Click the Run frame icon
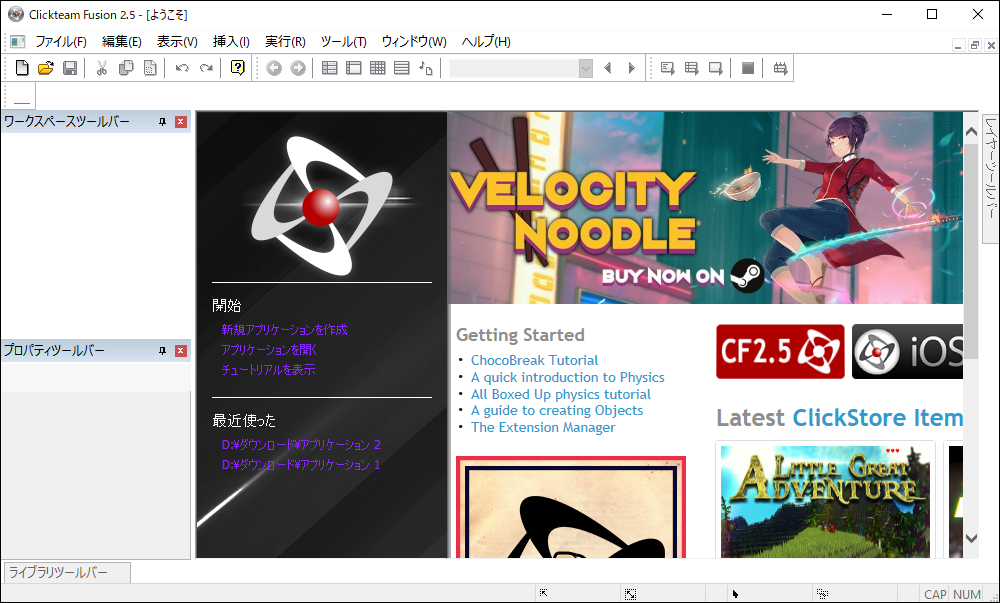Screen dimensions: 1000x603 [x=716, y=68]
